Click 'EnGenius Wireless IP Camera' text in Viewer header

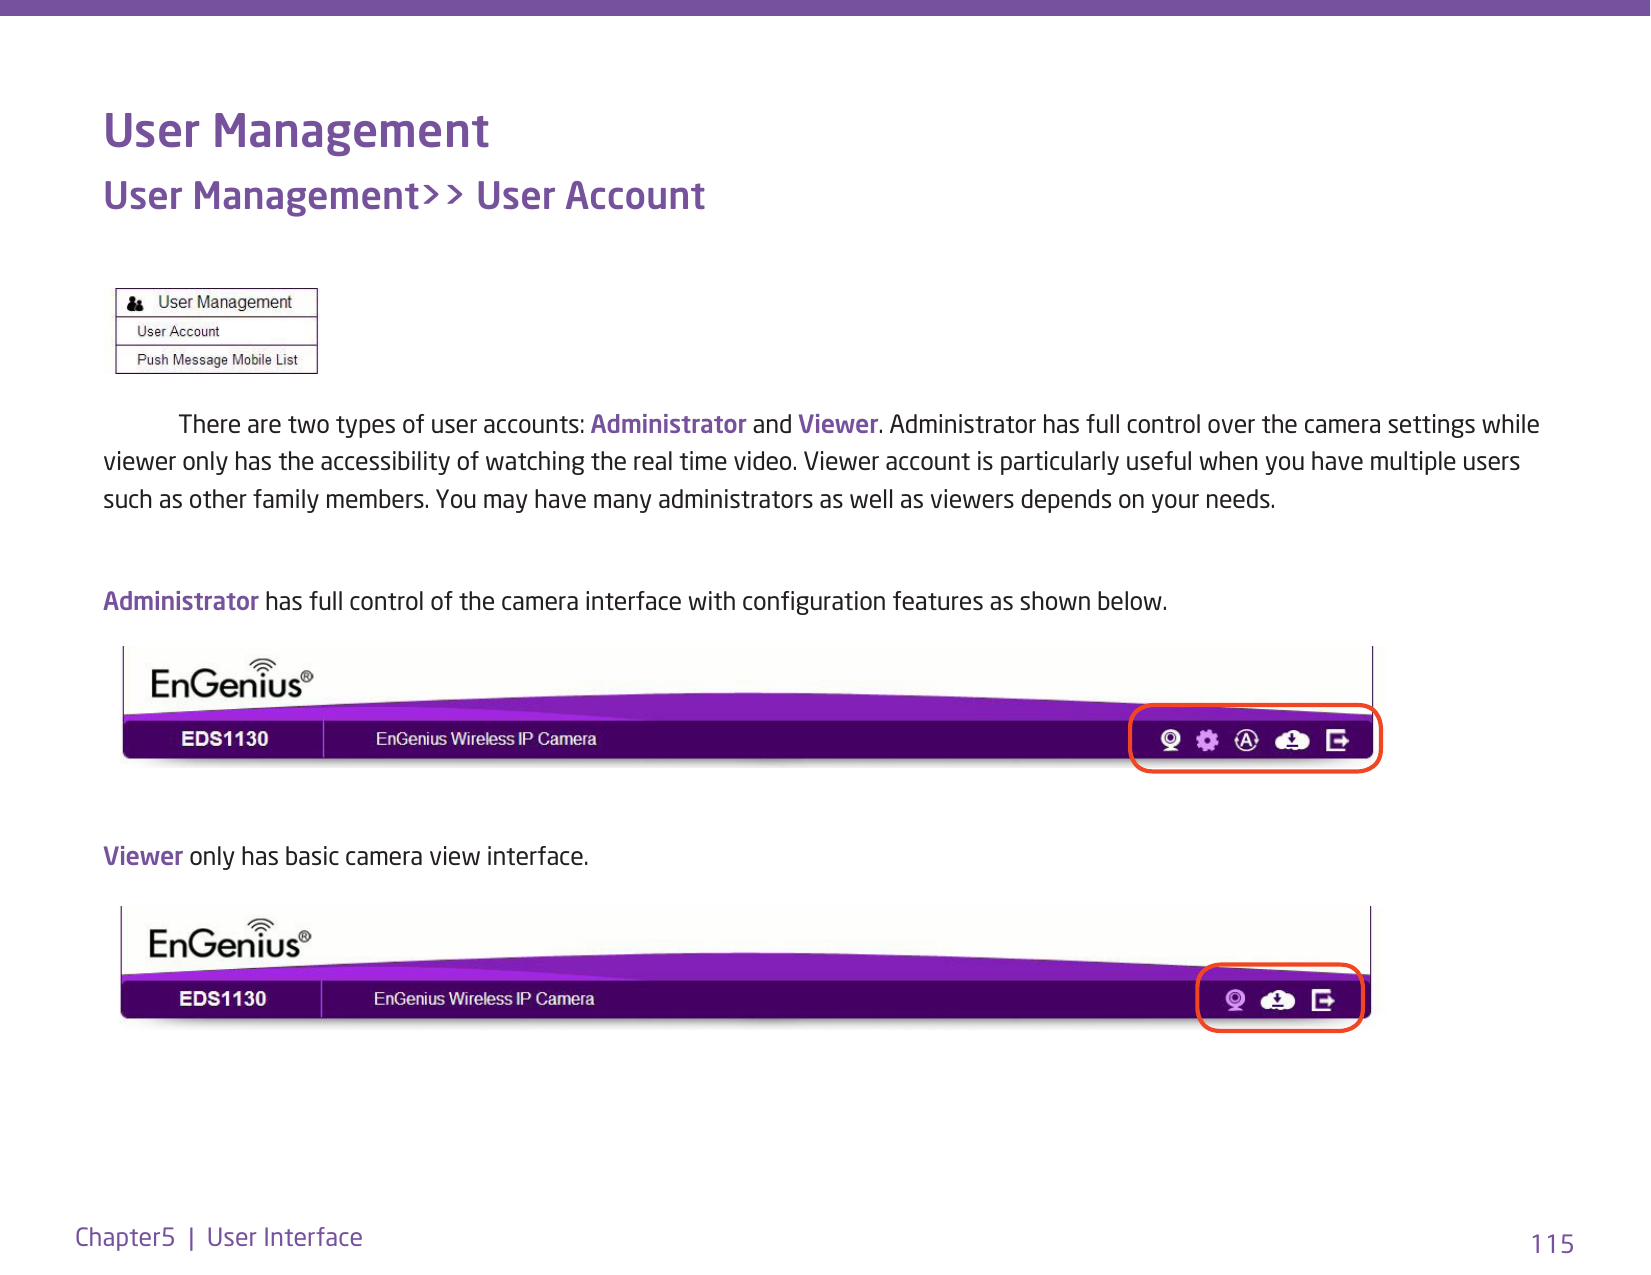(484, 999)
